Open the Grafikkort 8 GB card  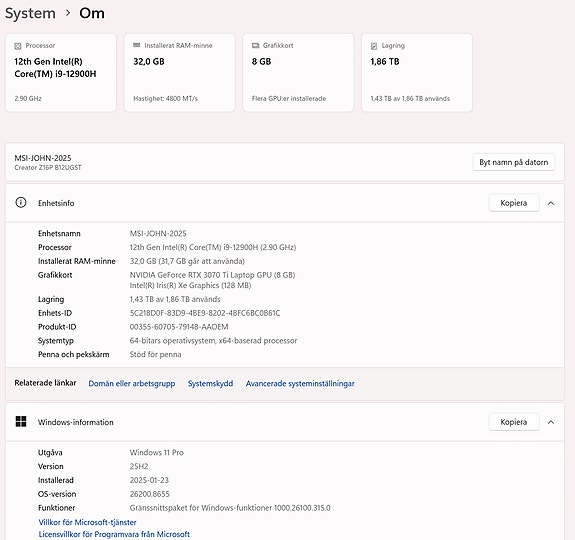(x=298, y=73)
